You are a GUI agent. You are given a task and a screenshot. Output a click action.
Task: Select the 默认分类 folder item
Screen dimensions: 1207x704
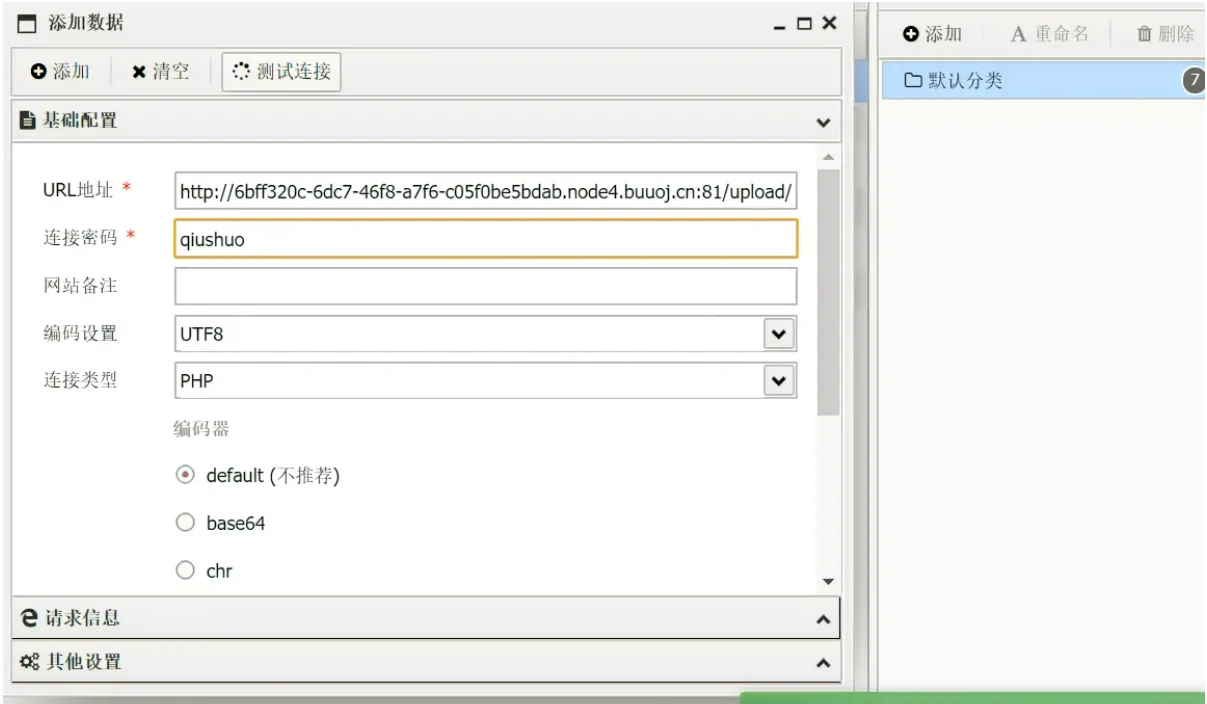[x=1042, y=80]
